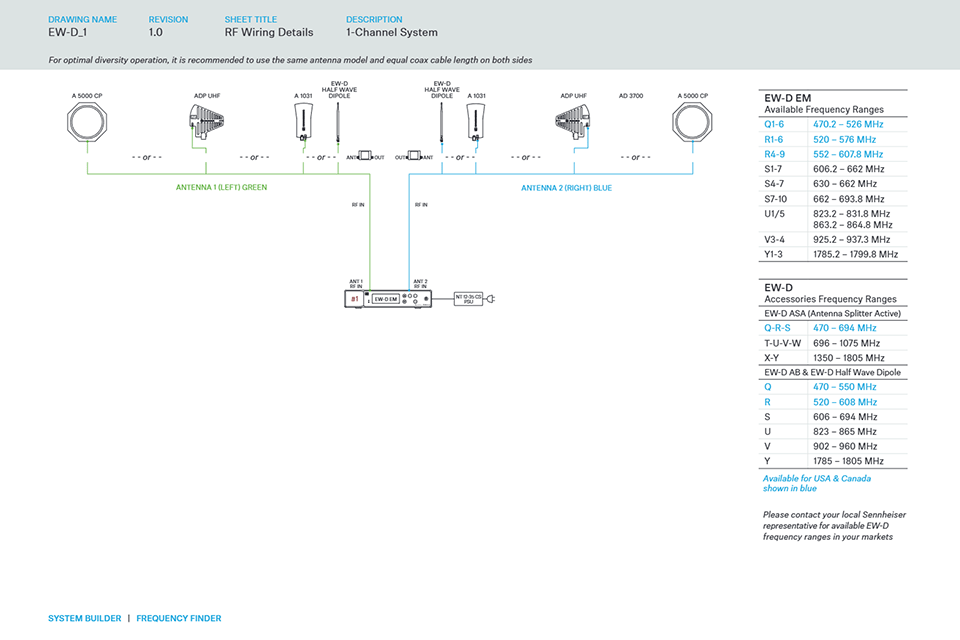Open the FREQUENCY FINDER link
Image resolution: width=960 pixels, height=640 pixels.
[x=179, y=619]
